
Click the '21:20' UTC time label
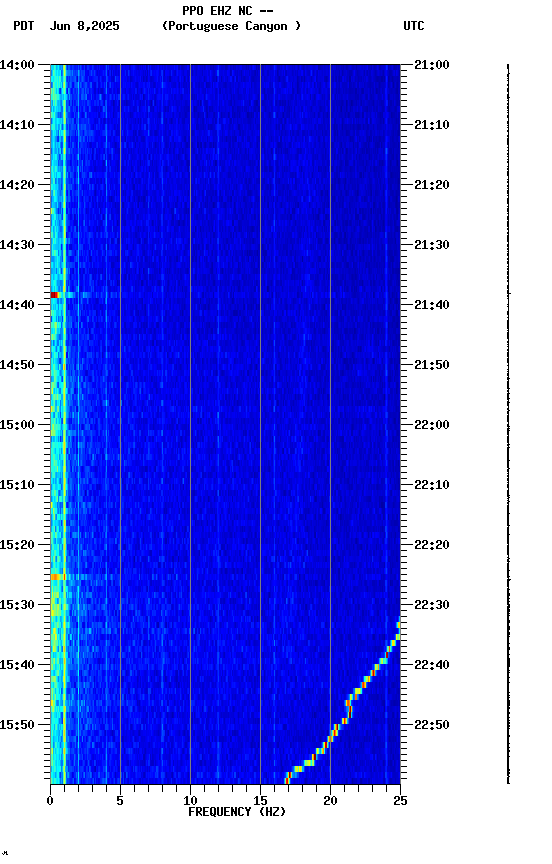tap(432, 185)
